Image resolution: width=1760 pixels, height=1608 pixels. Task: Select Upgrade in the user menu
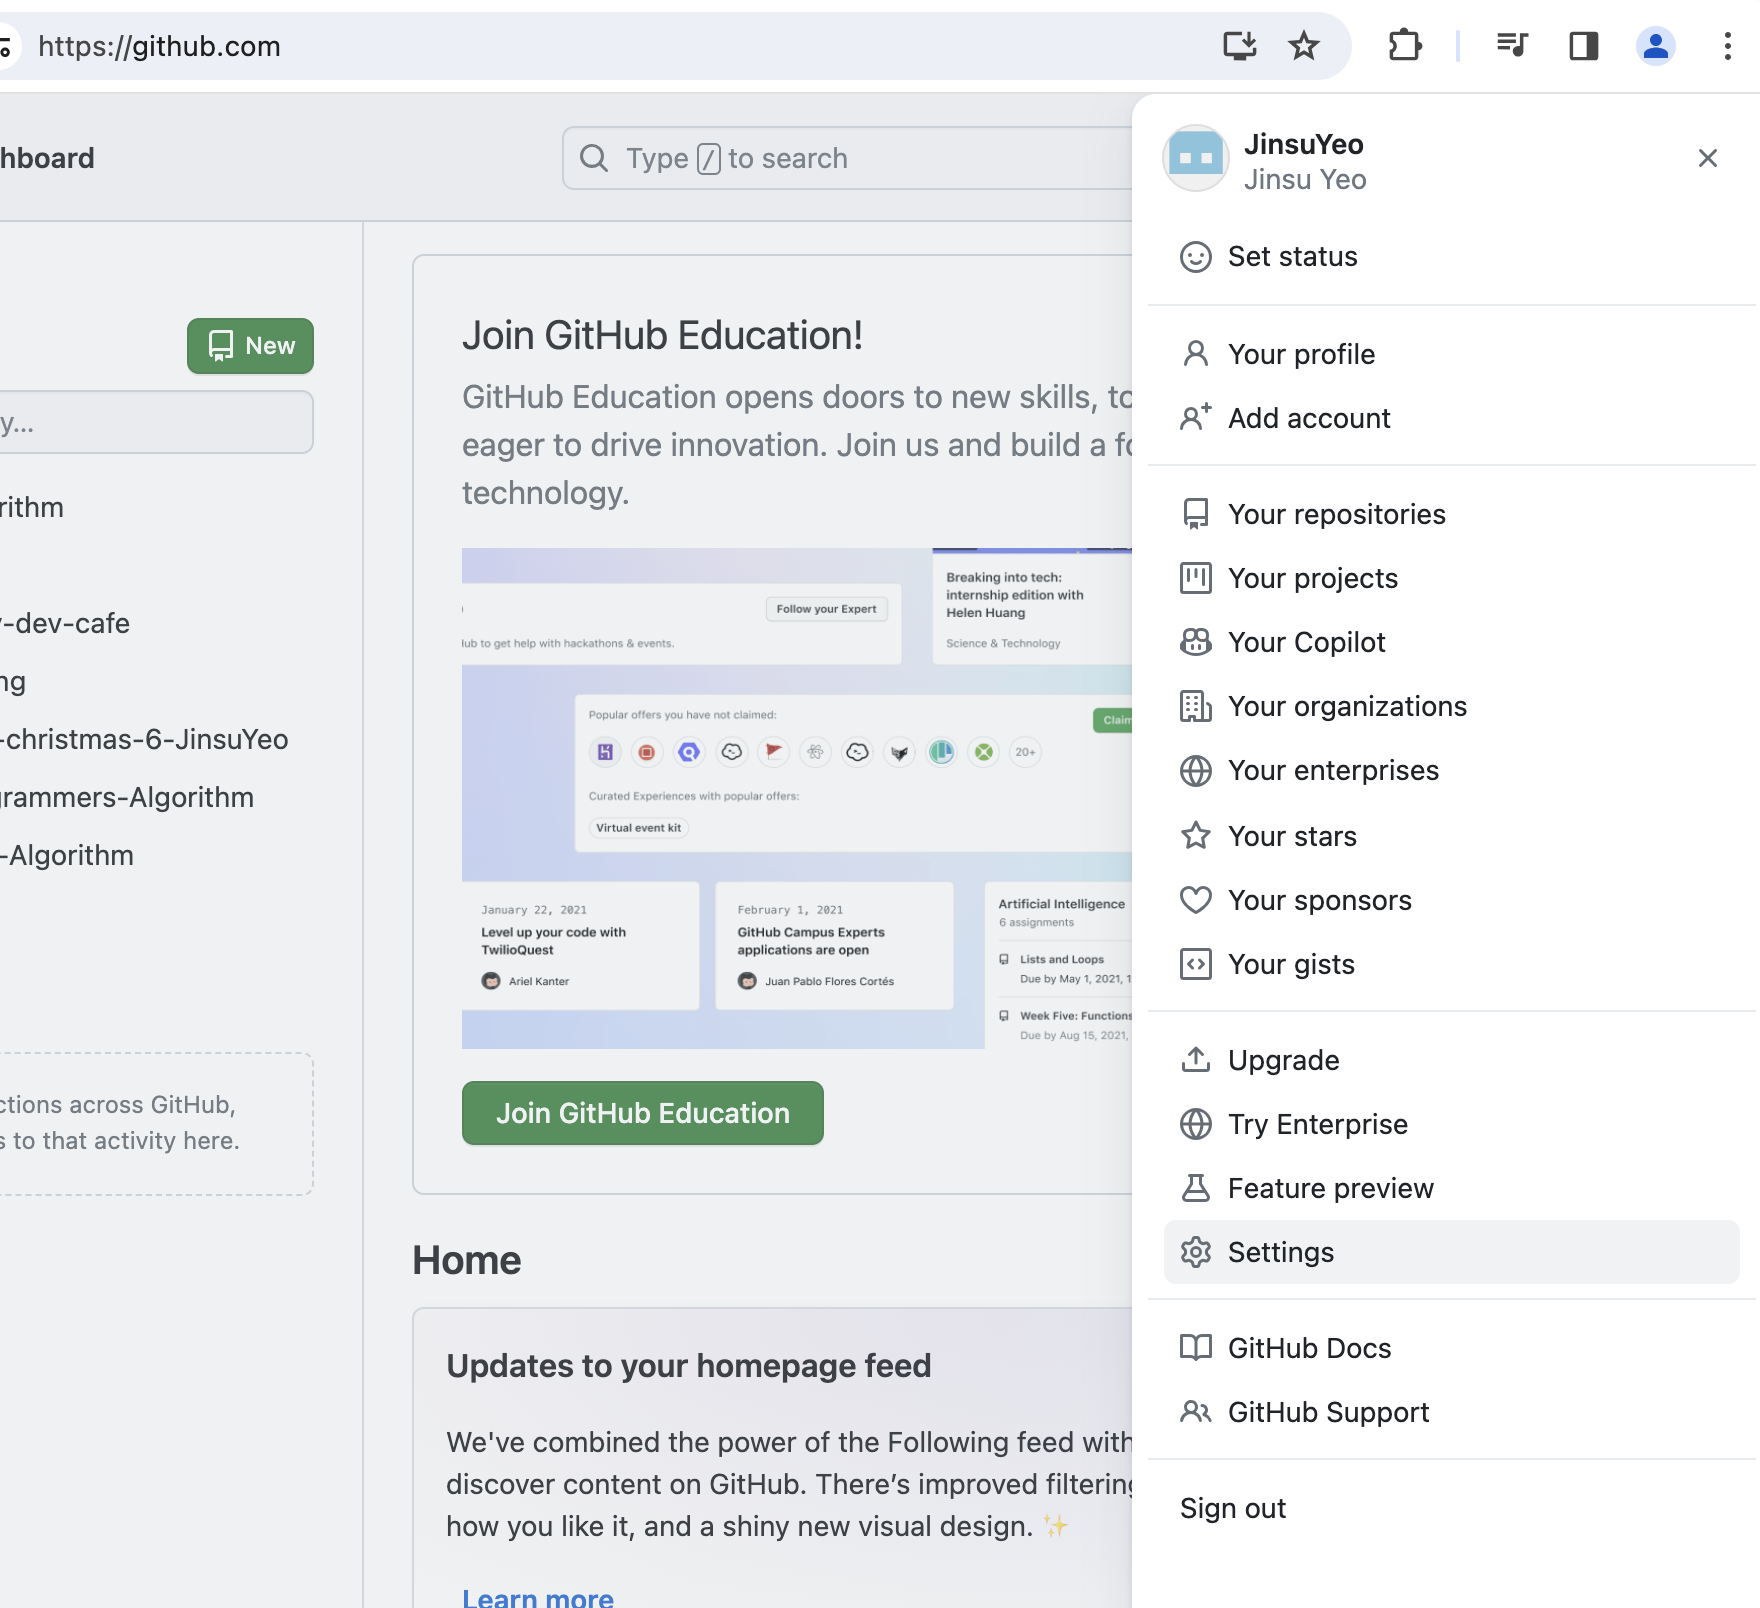1451,1059
